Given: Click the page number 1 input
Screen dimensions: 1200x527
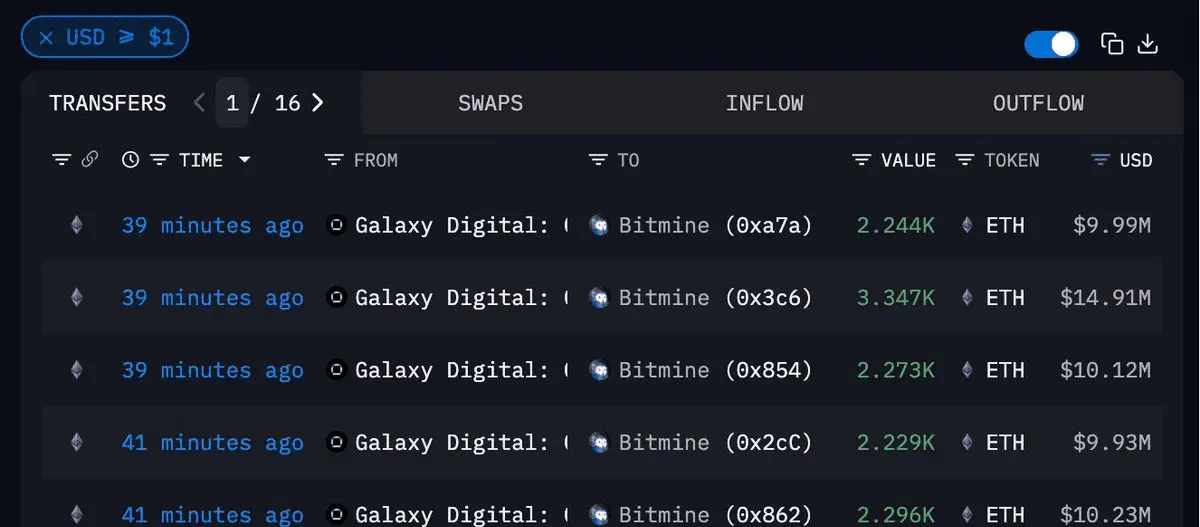Looking at the screenshot, I should pos(232,103).
